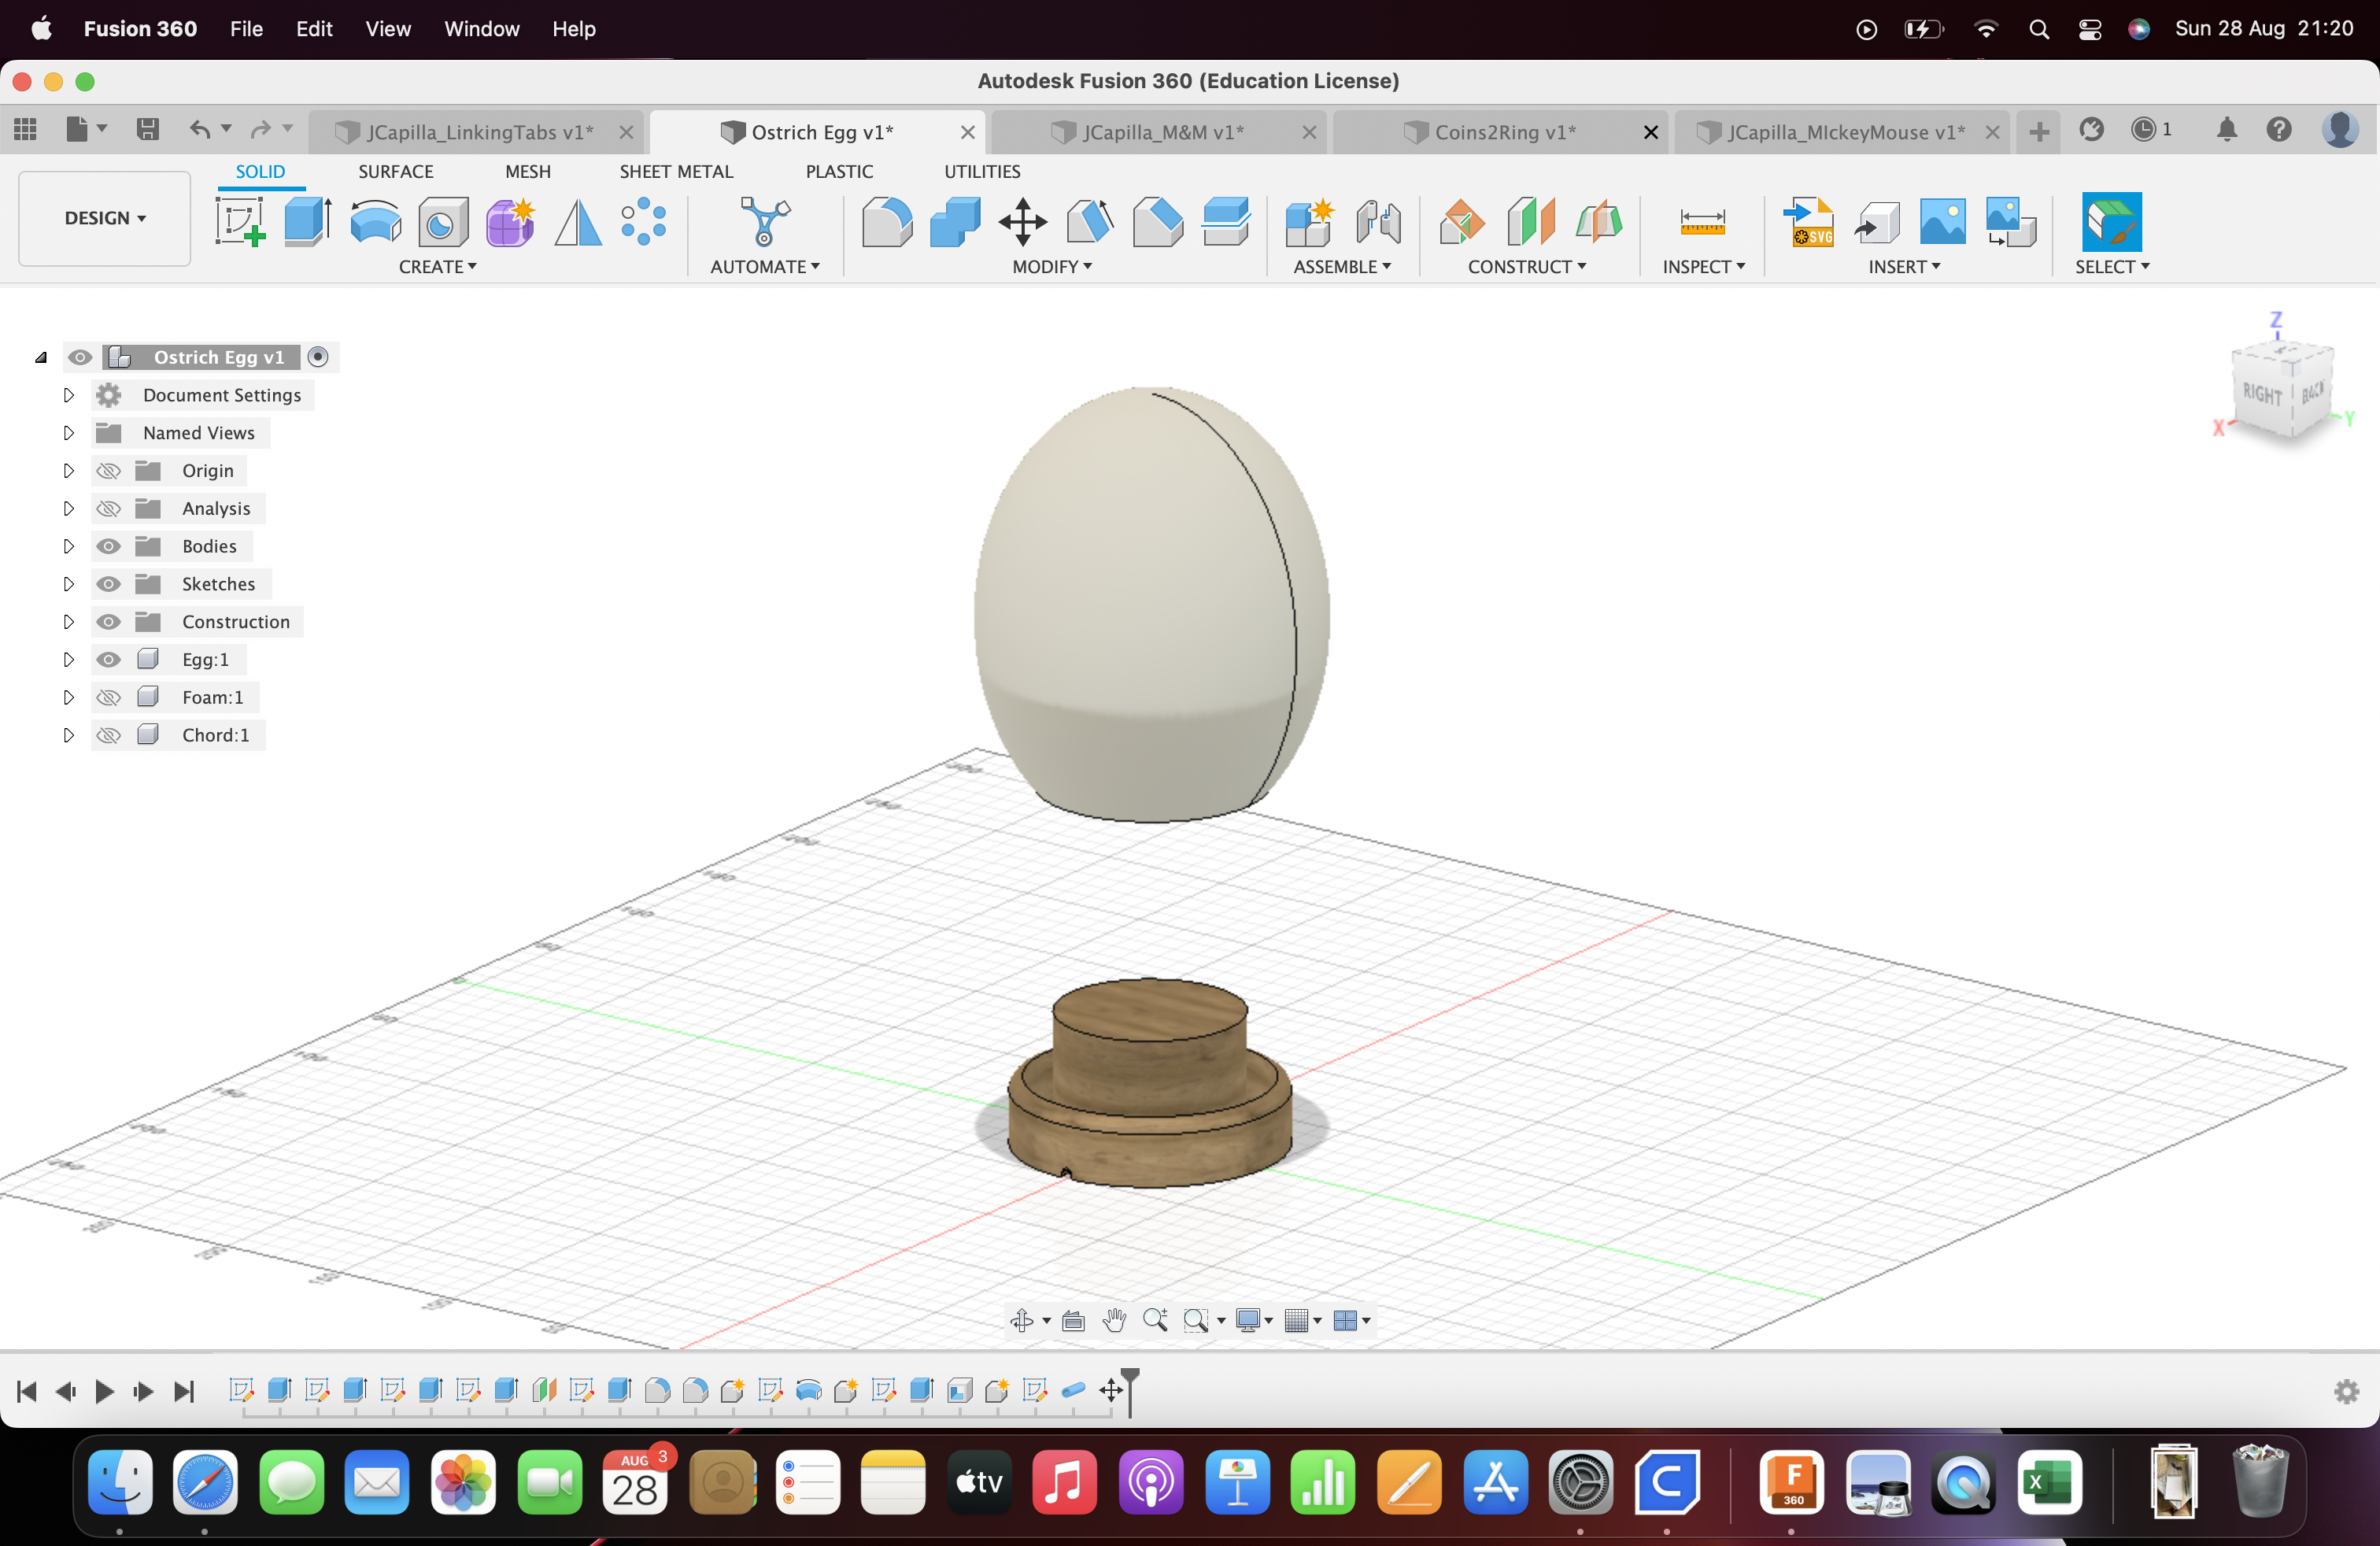
Task: Switch to the SURFACE ribbon tab
Action: (395, 171)
